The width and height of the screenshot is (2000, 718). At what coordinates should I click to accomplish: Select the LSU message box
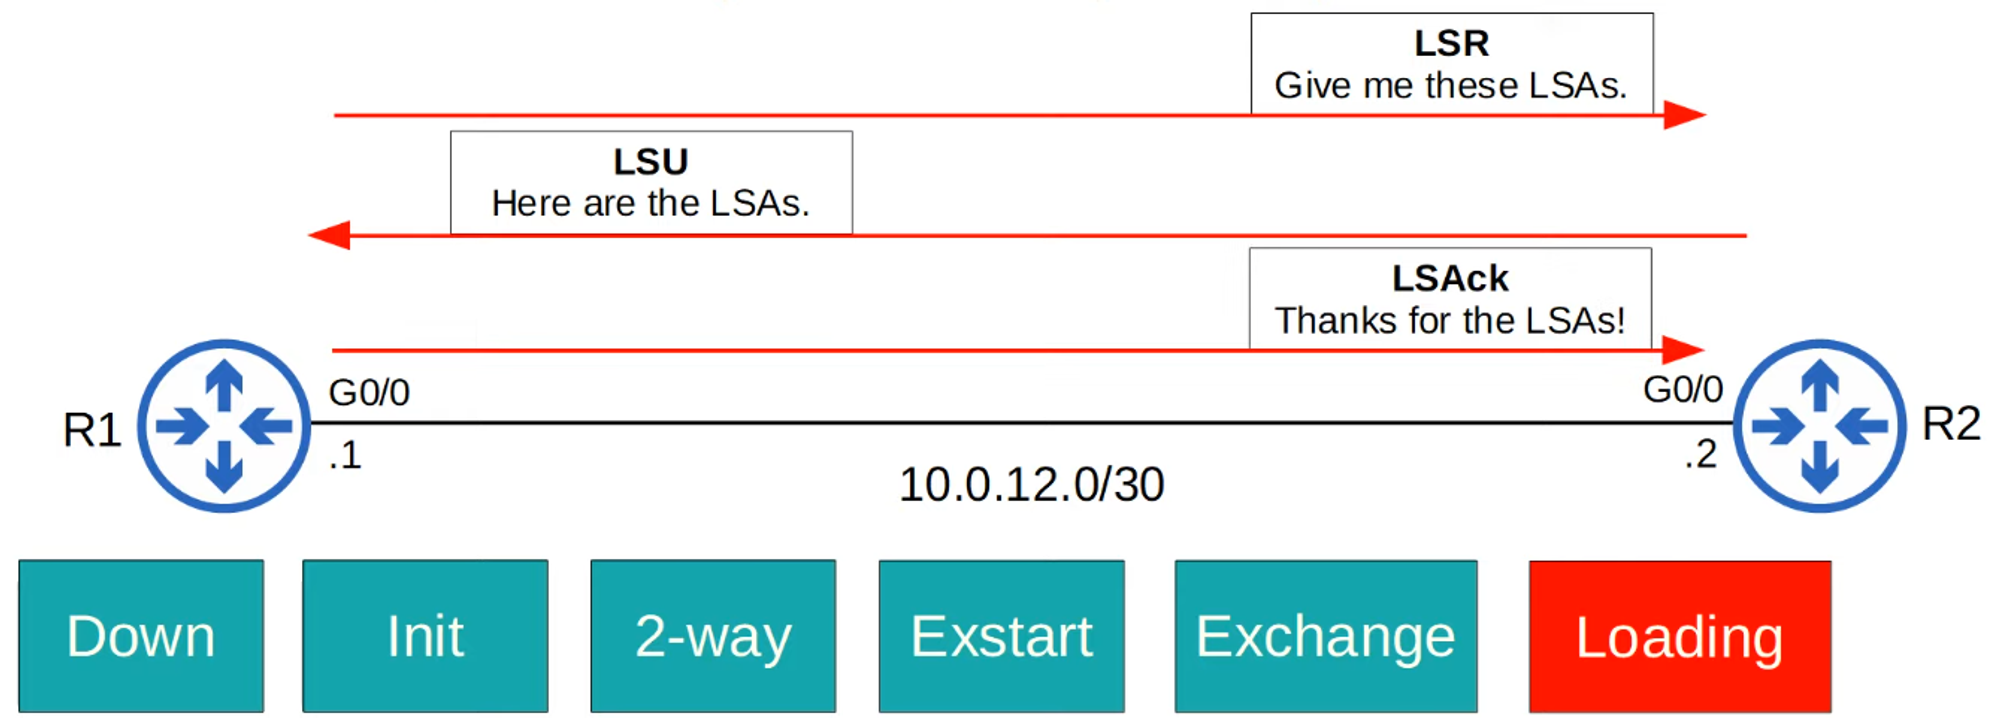[651, 182]
